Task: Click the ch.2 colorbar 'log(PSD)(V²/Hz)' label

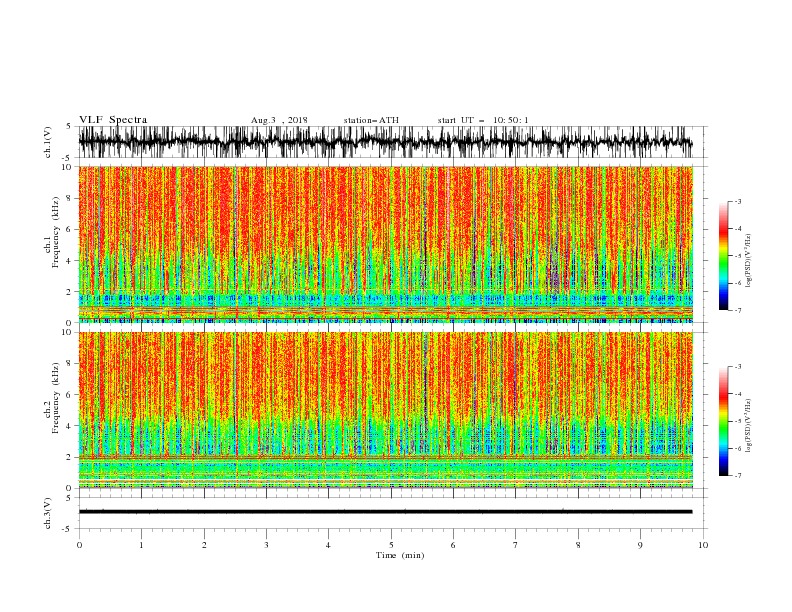Action: [x=749, y=426]
